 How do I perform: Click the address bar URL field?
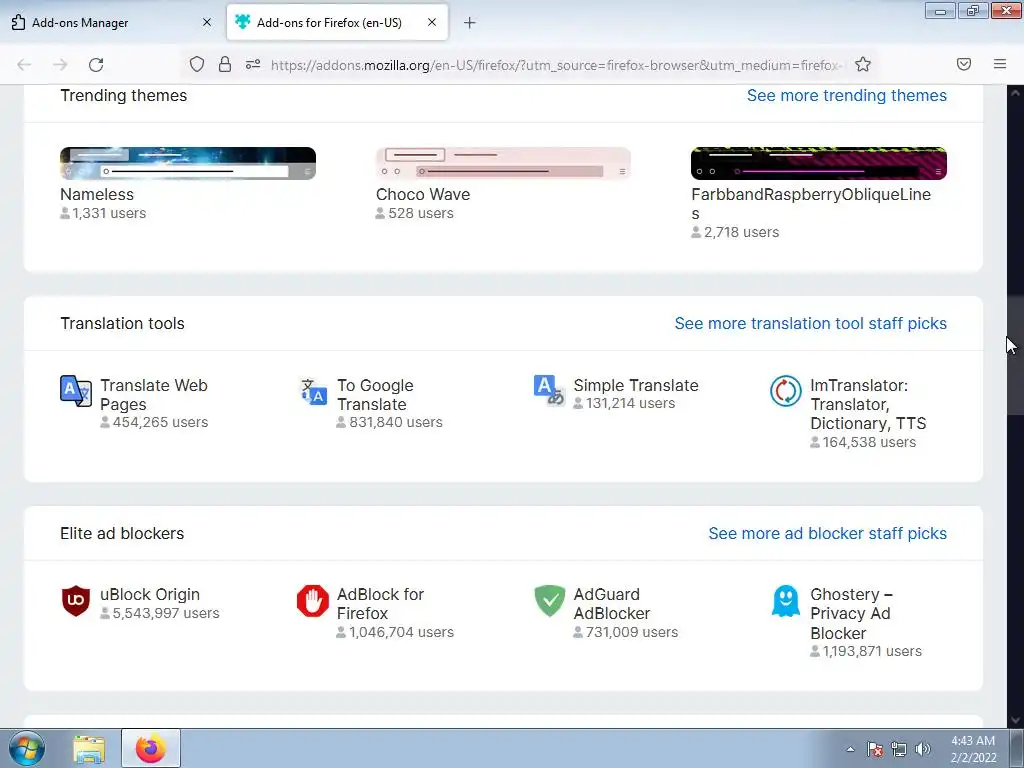(555, 65)
